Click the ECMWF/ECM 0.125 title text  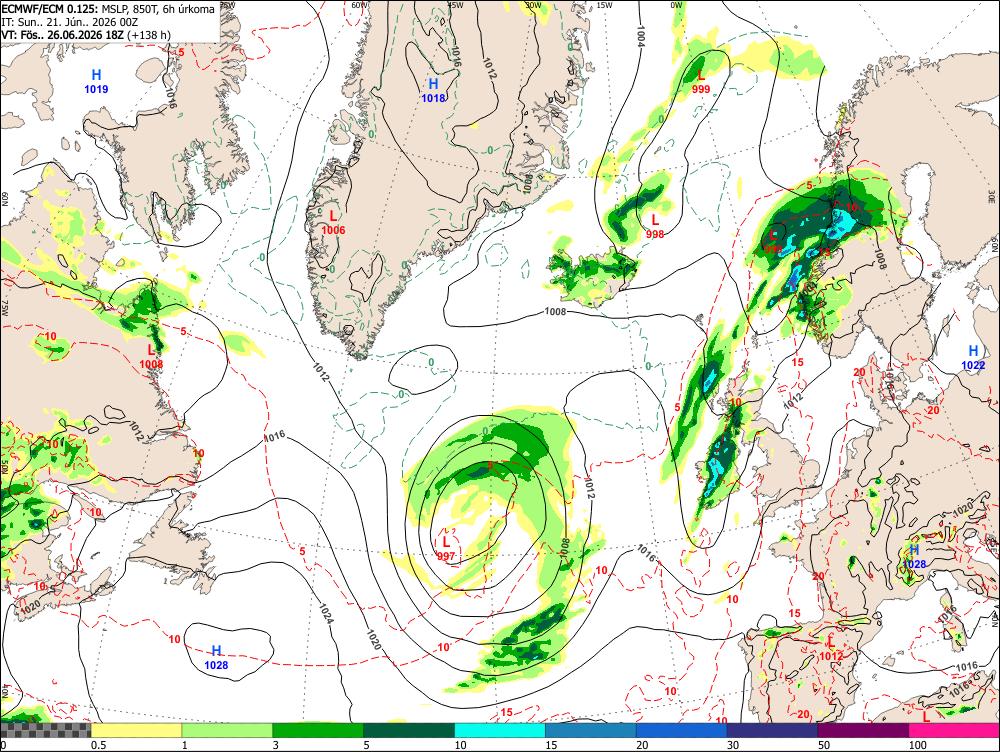50,10
